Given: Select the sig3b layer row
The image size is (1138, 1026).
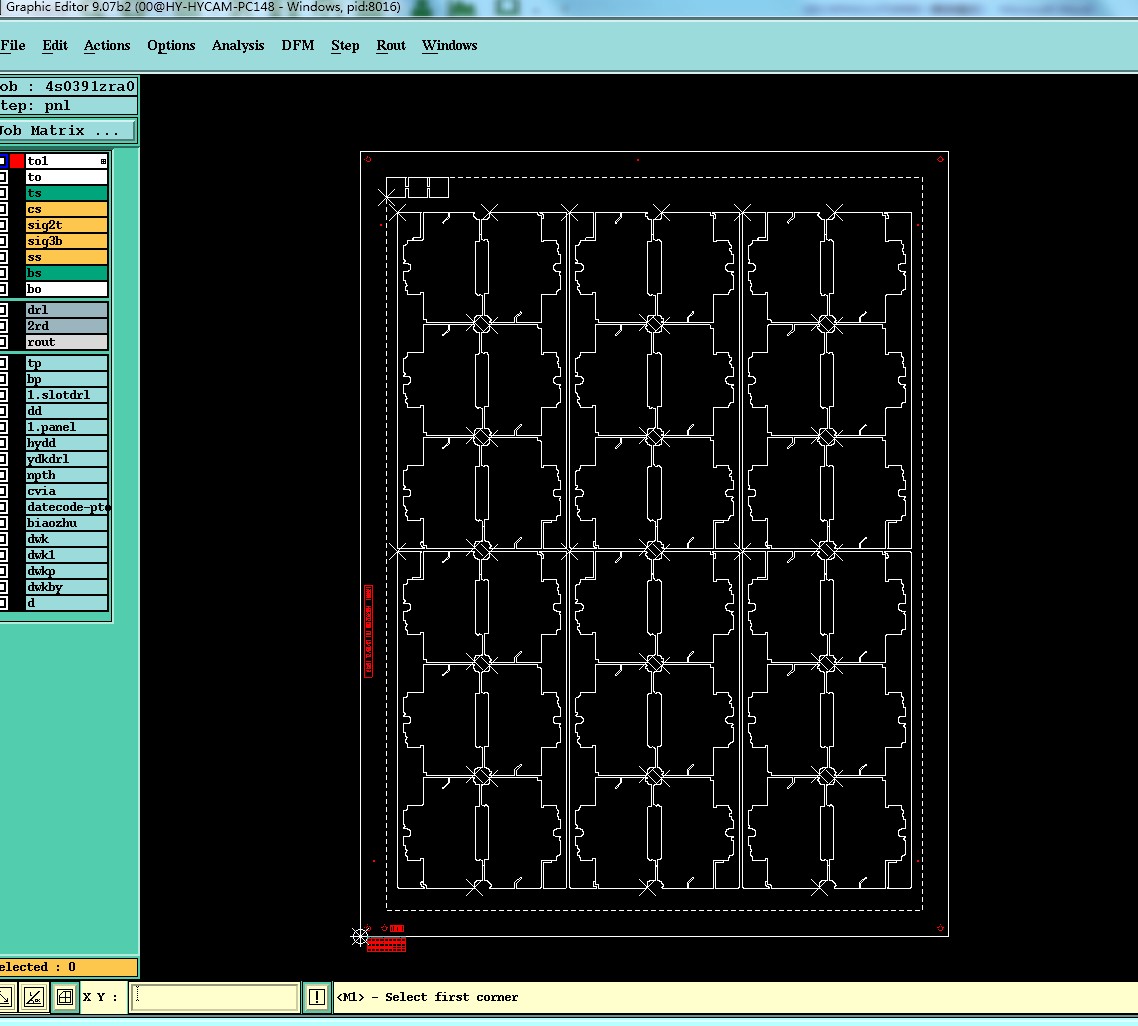Looking at the screenshot, I should pyautogui.click(x=67, y=241).
